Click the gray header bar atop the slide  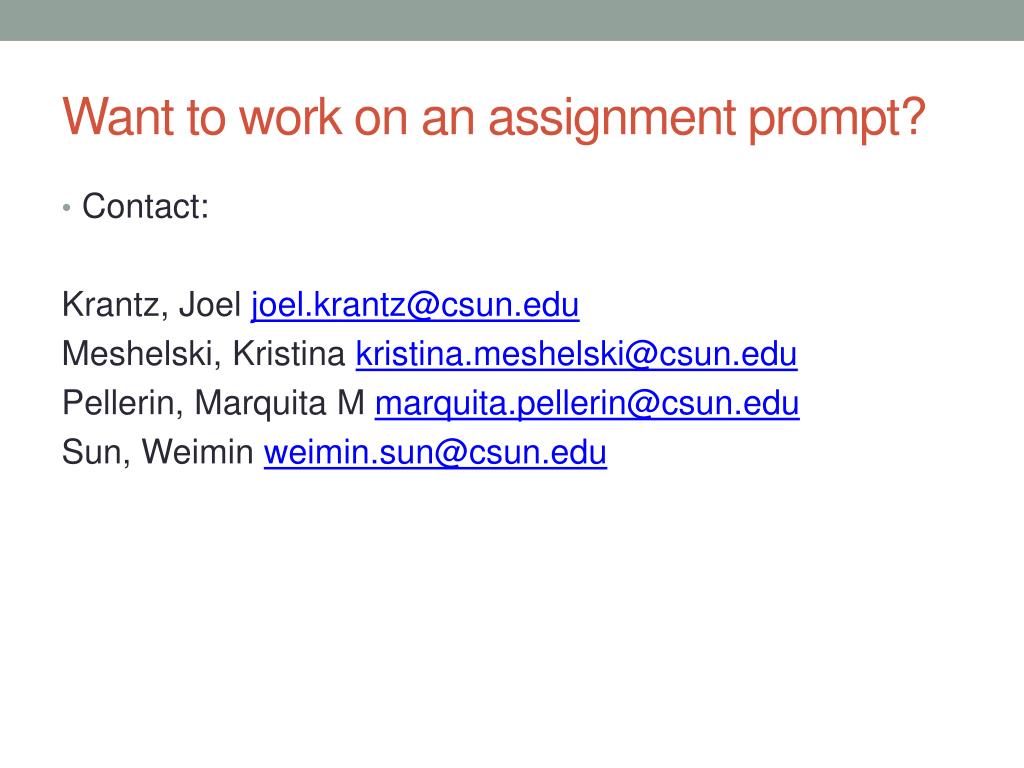(512, 20)
